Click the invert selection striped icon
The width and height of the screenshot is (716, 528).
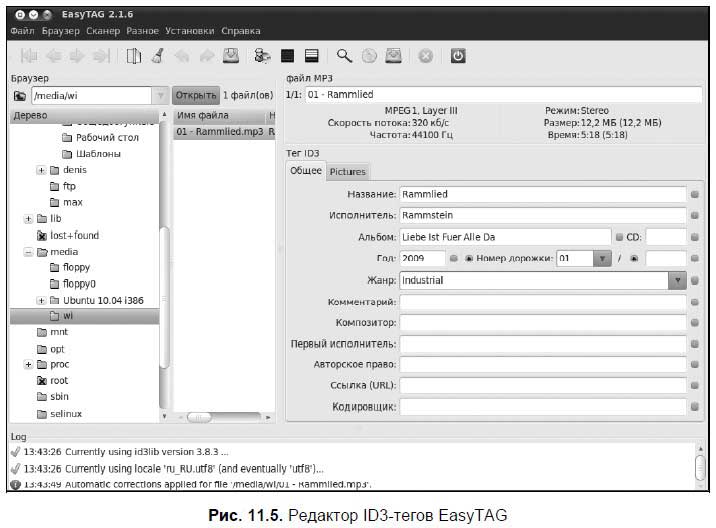(311, 56)
